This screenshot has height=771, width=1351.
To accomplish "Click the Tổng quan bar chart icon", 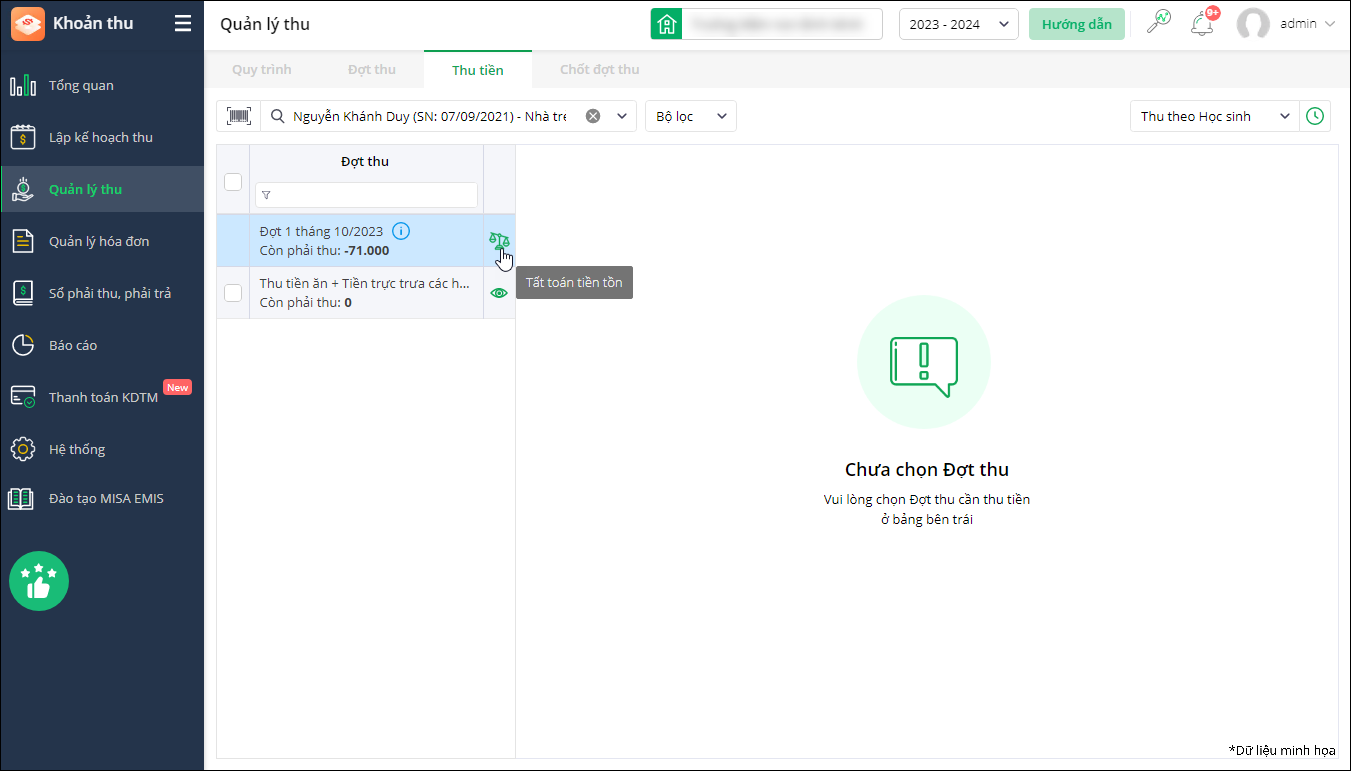I will point(23,85).
